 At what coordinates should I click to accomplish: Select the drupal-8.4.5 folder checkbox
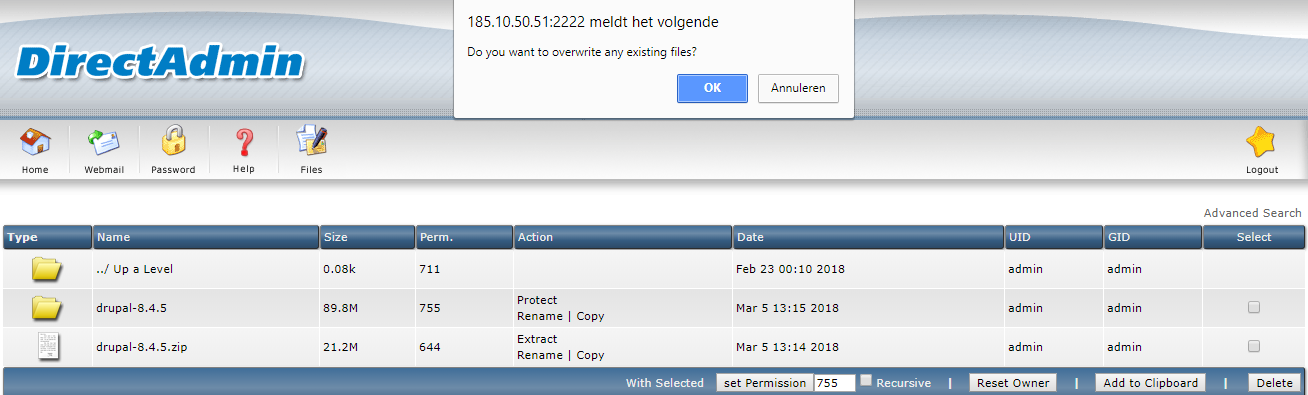coord(1254,307)
